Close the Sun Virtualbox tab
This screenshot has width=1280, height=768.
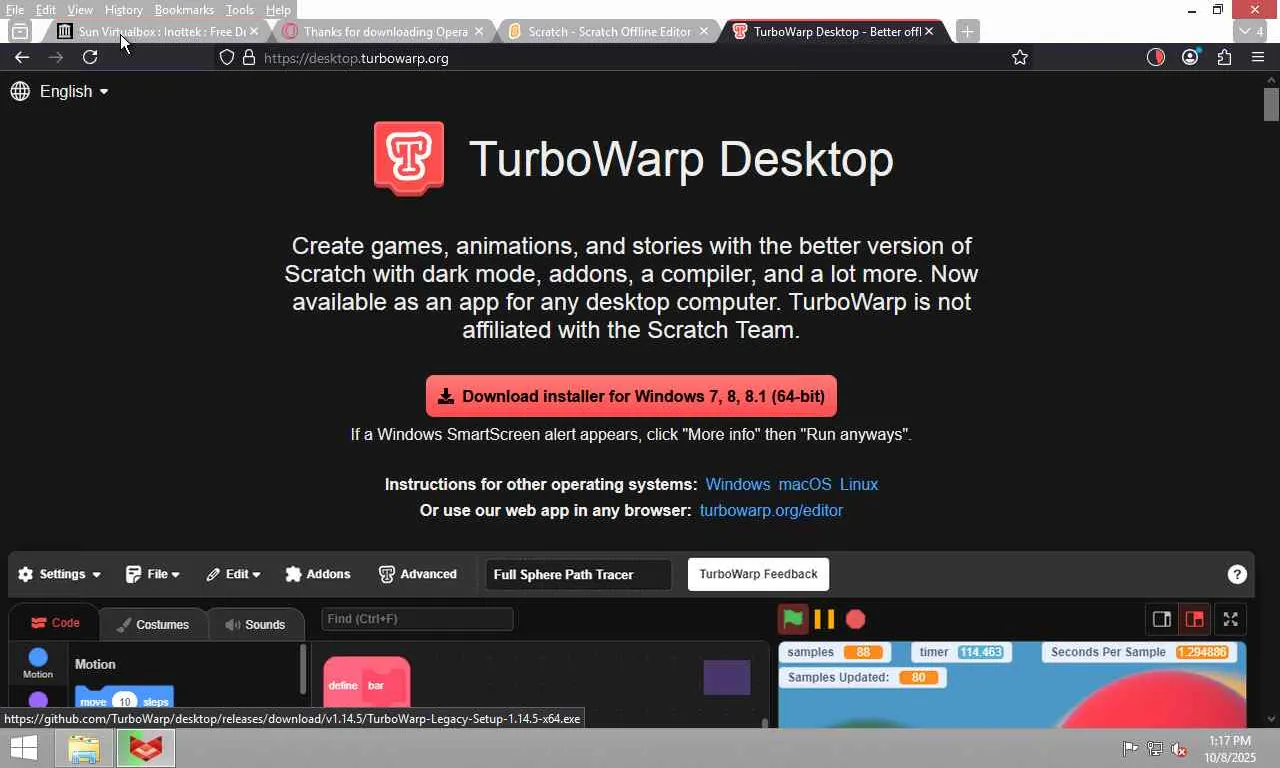[253, 31]
